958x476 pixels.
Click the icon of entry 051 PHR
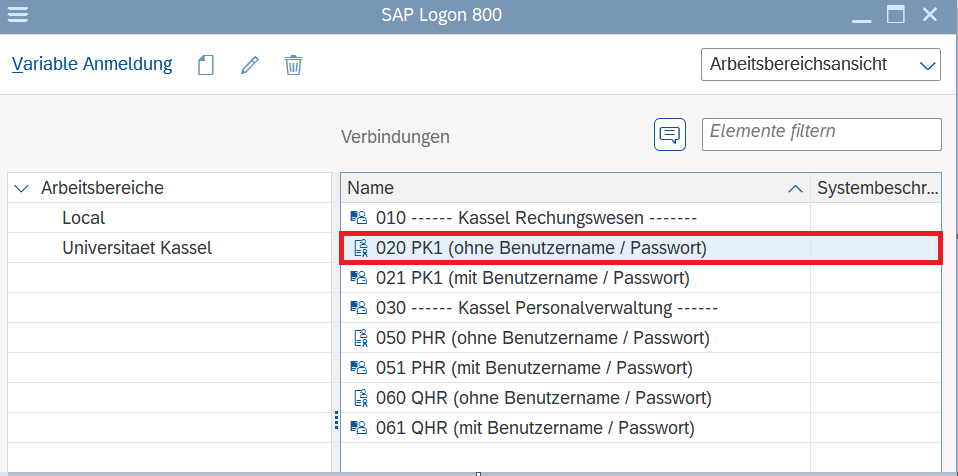coord(358,368)
